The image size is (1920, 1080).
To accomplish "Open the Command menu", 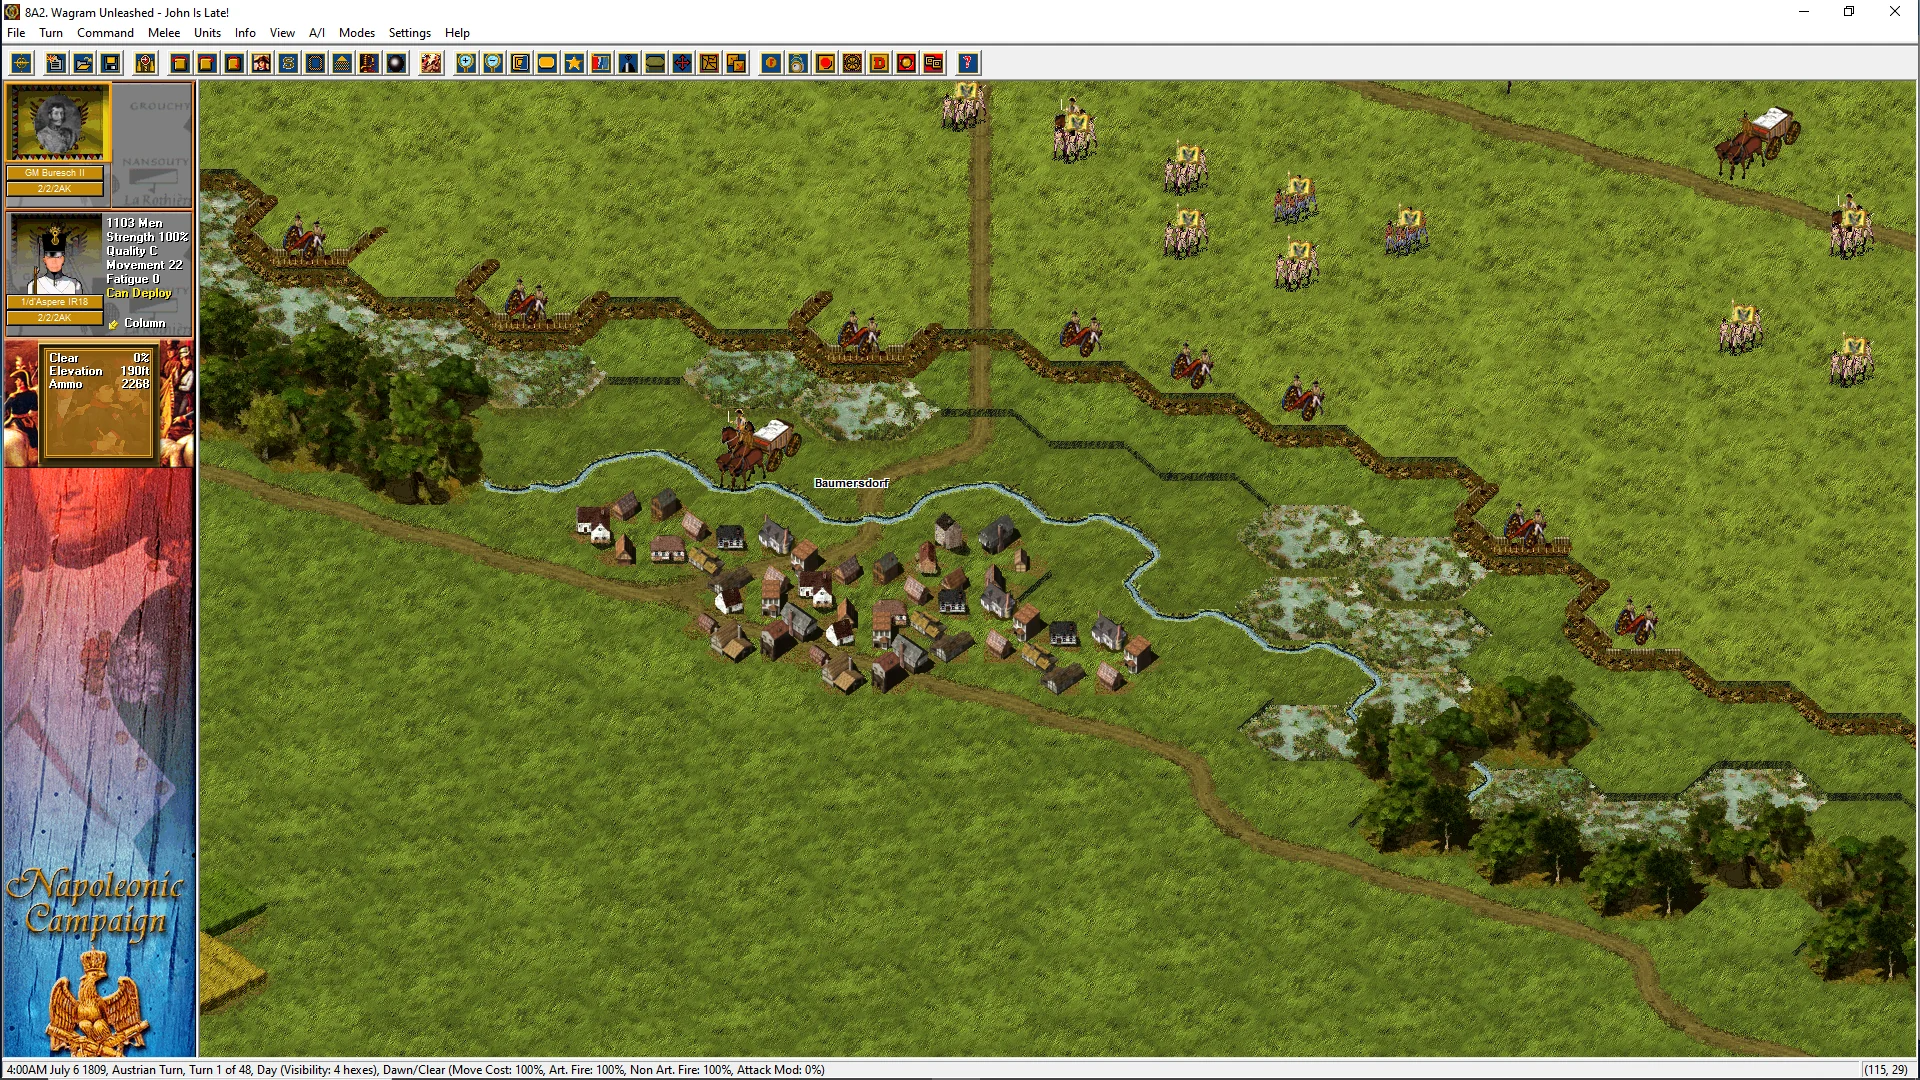I will pyautogui.click(x=105, y=33).
